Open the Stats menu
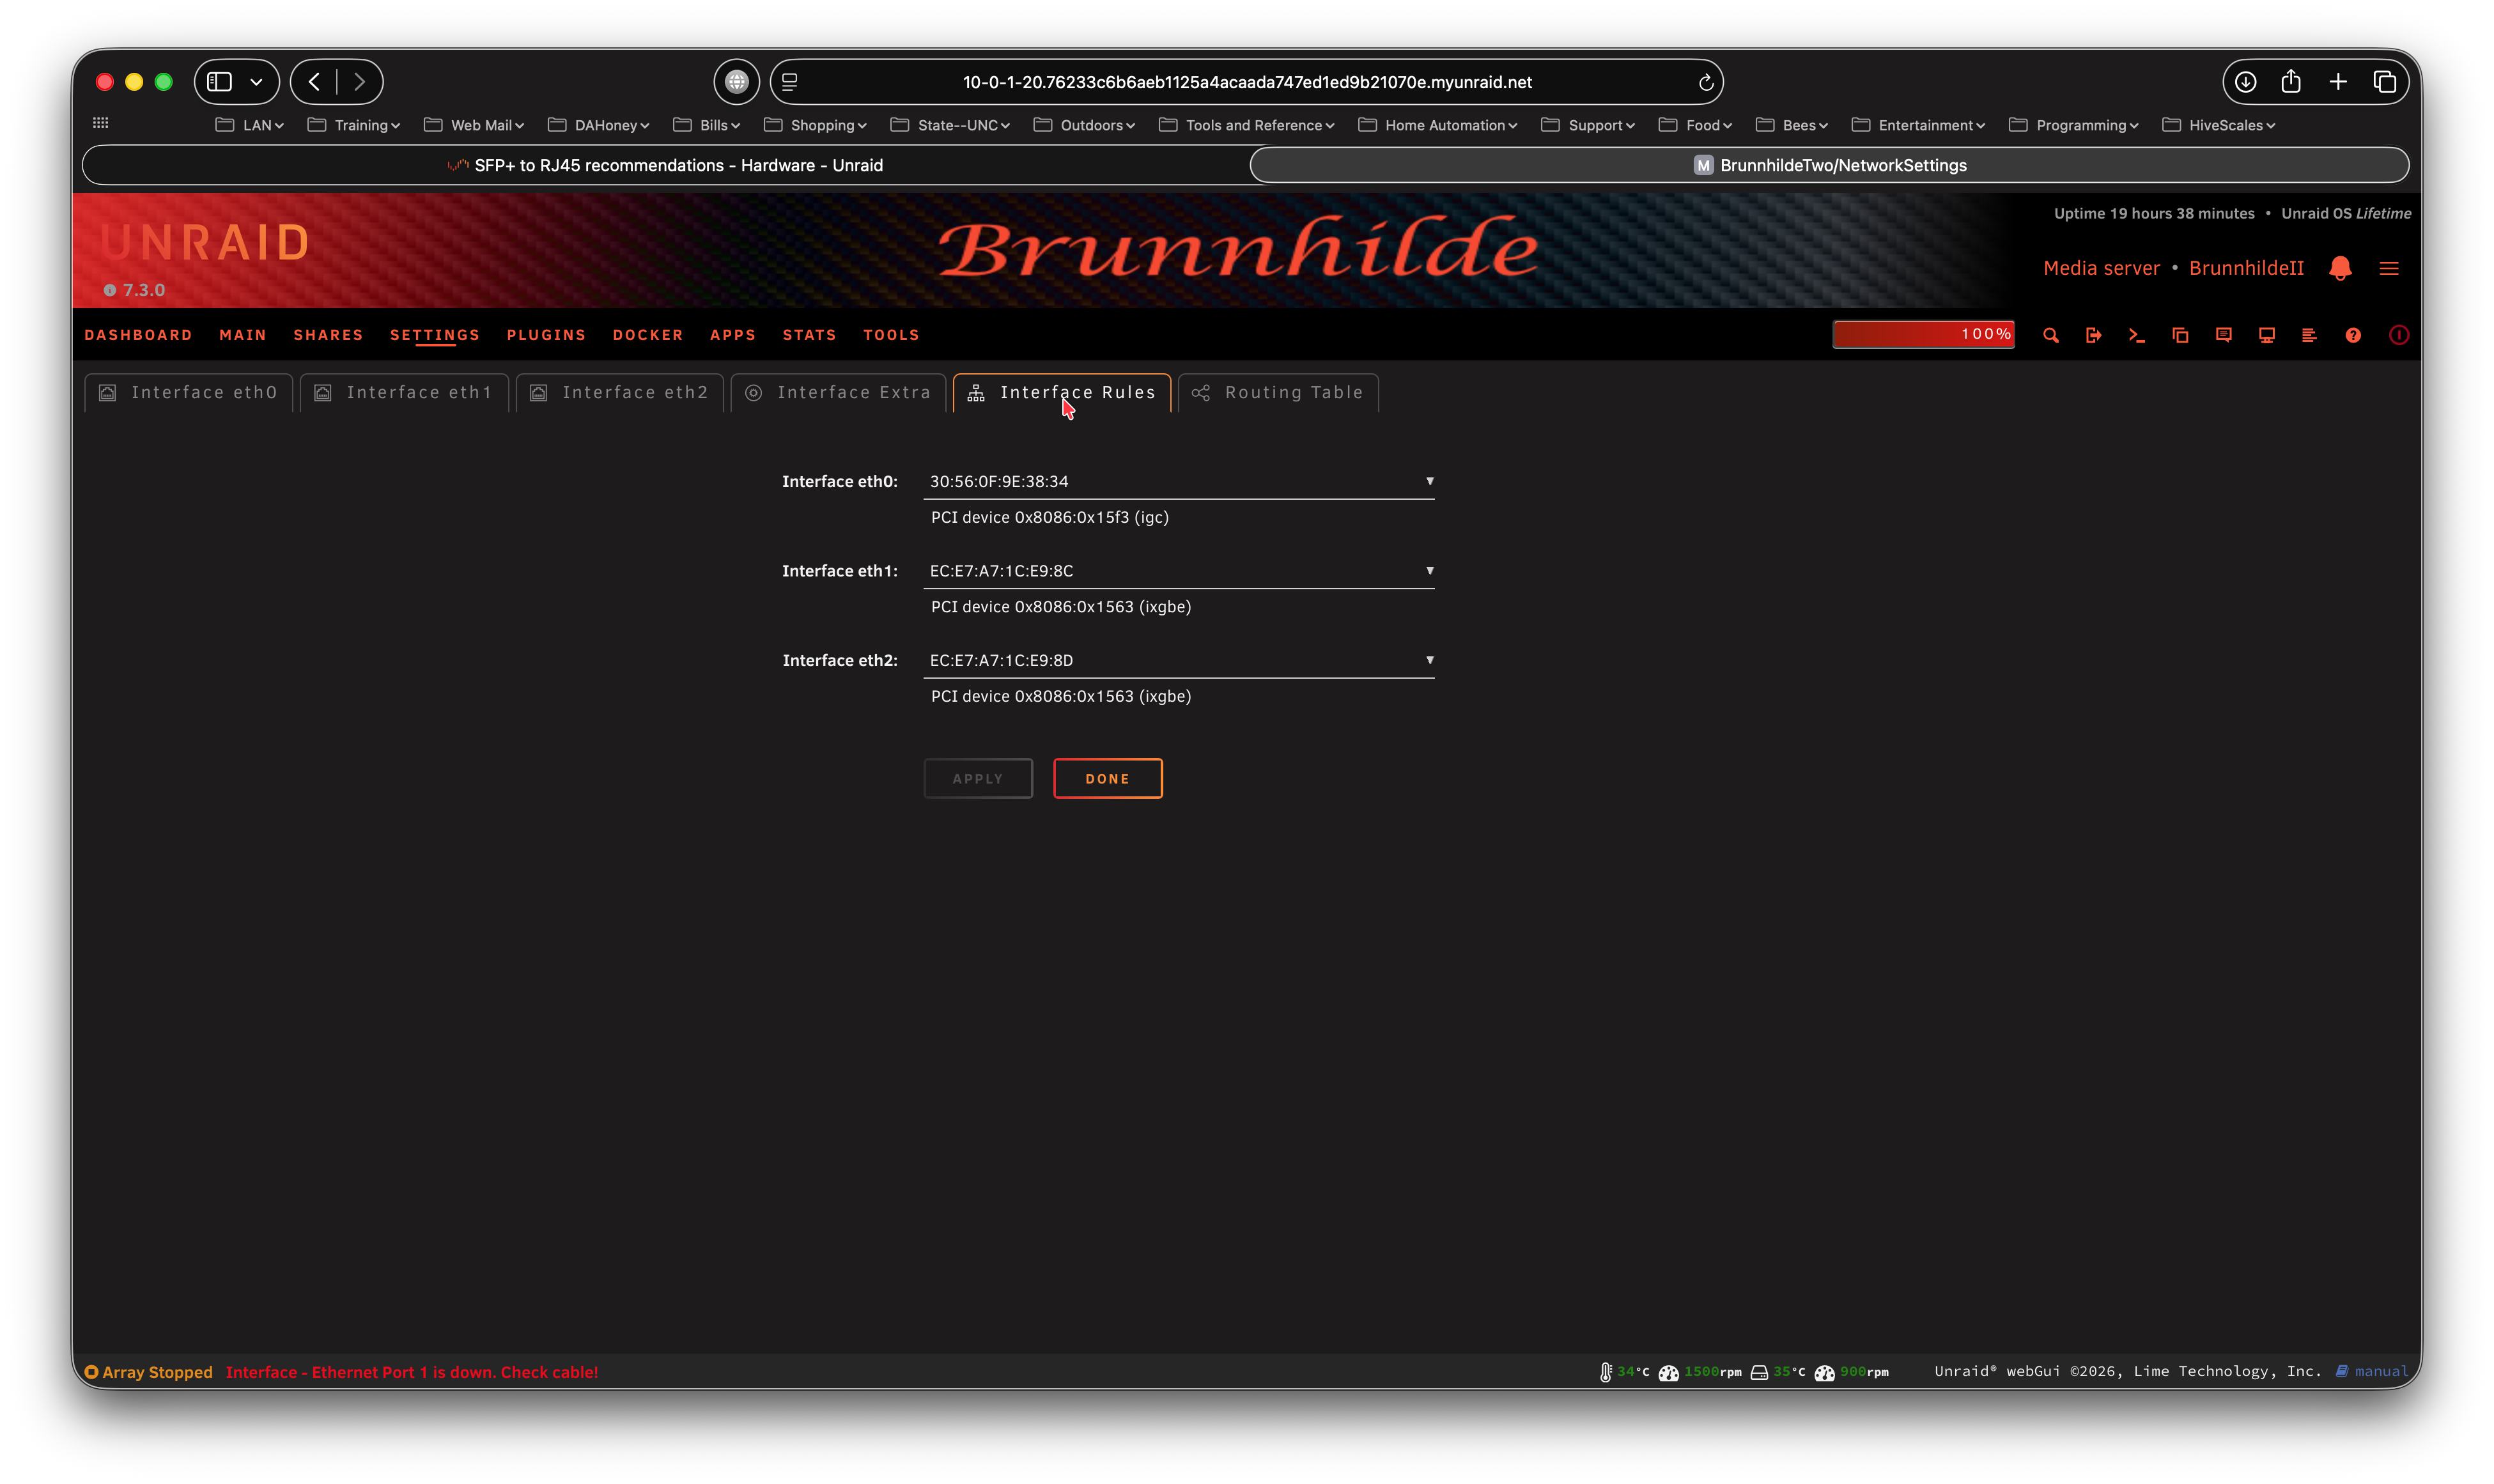Screen dimensions: 2494x1484 click(809, 335)
